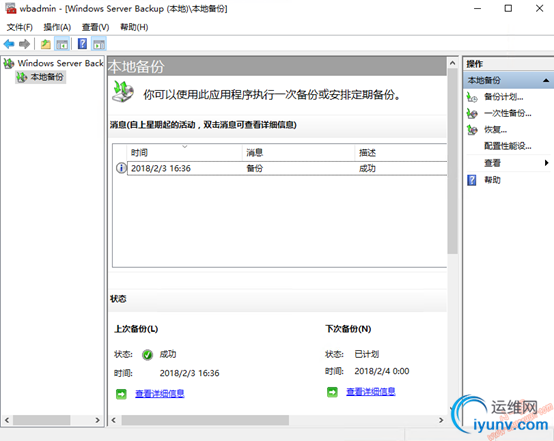
Task: Click the center pane's scroll up arrow
Action: 452,63
